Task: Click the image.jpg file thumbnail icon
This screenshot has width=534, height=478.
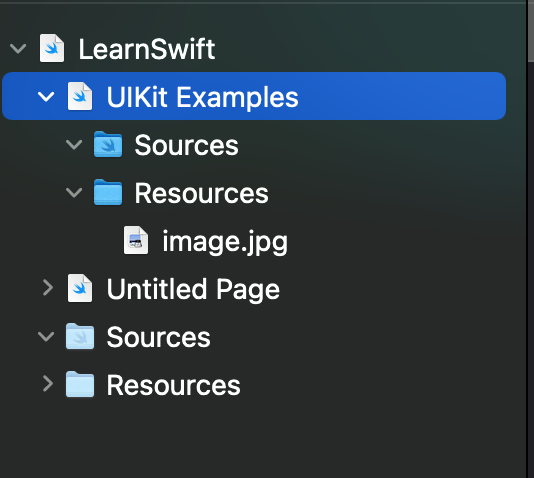Action: [136, 240]
